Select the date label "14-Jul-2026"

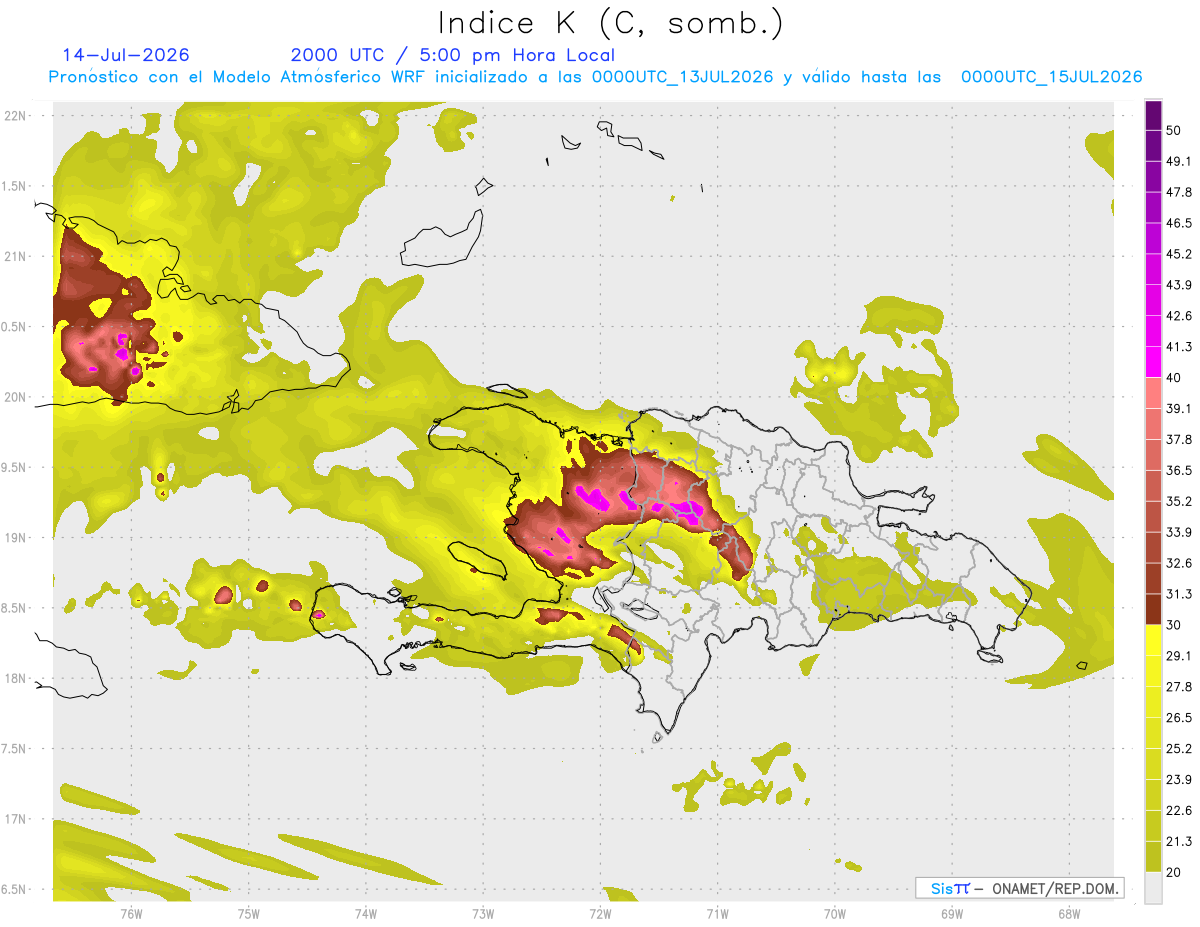pos(126,55)
